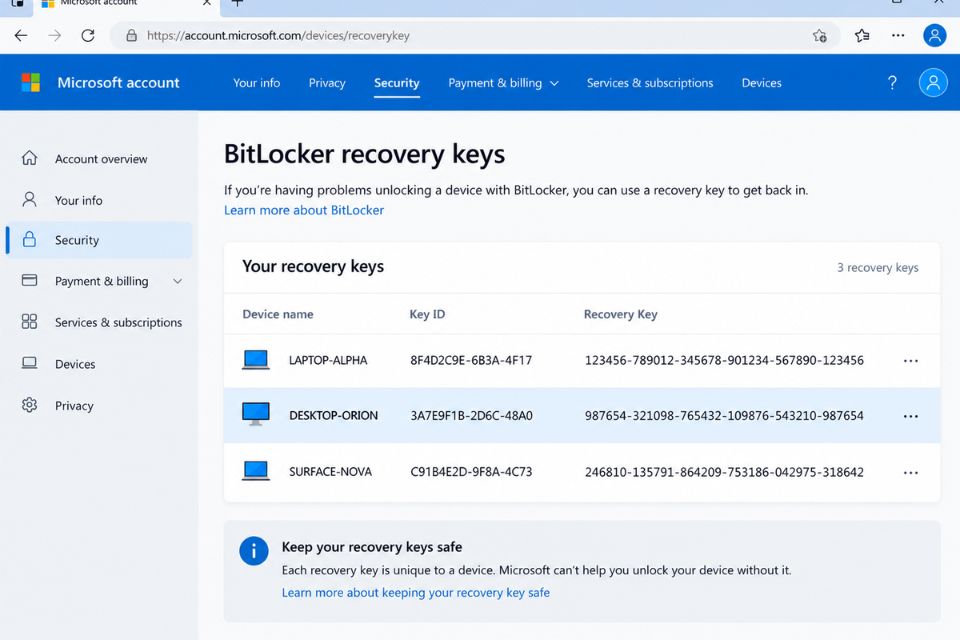This screenshot has height=640, width=960.
Task: Click the blue info circle icon
Action: [x=253, y=551]
